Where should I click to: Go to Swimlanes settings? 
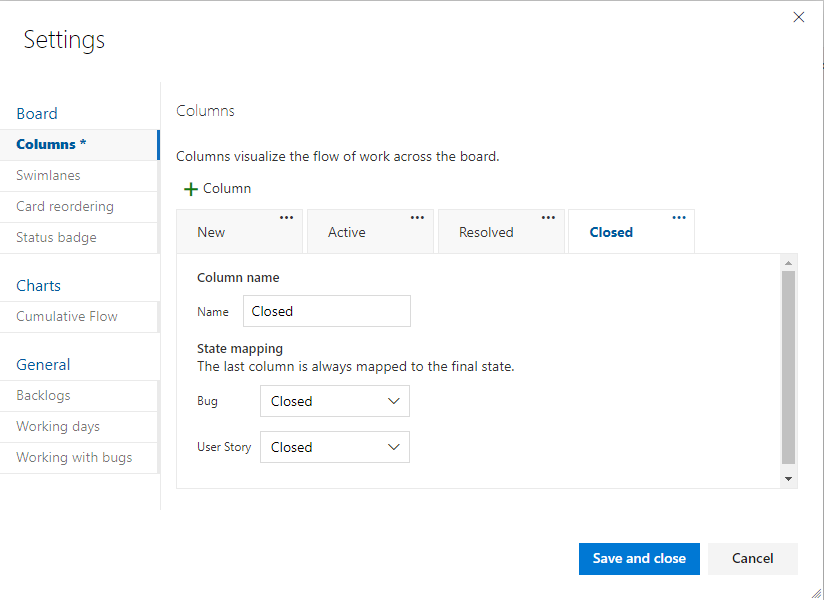tap(79, 175)
